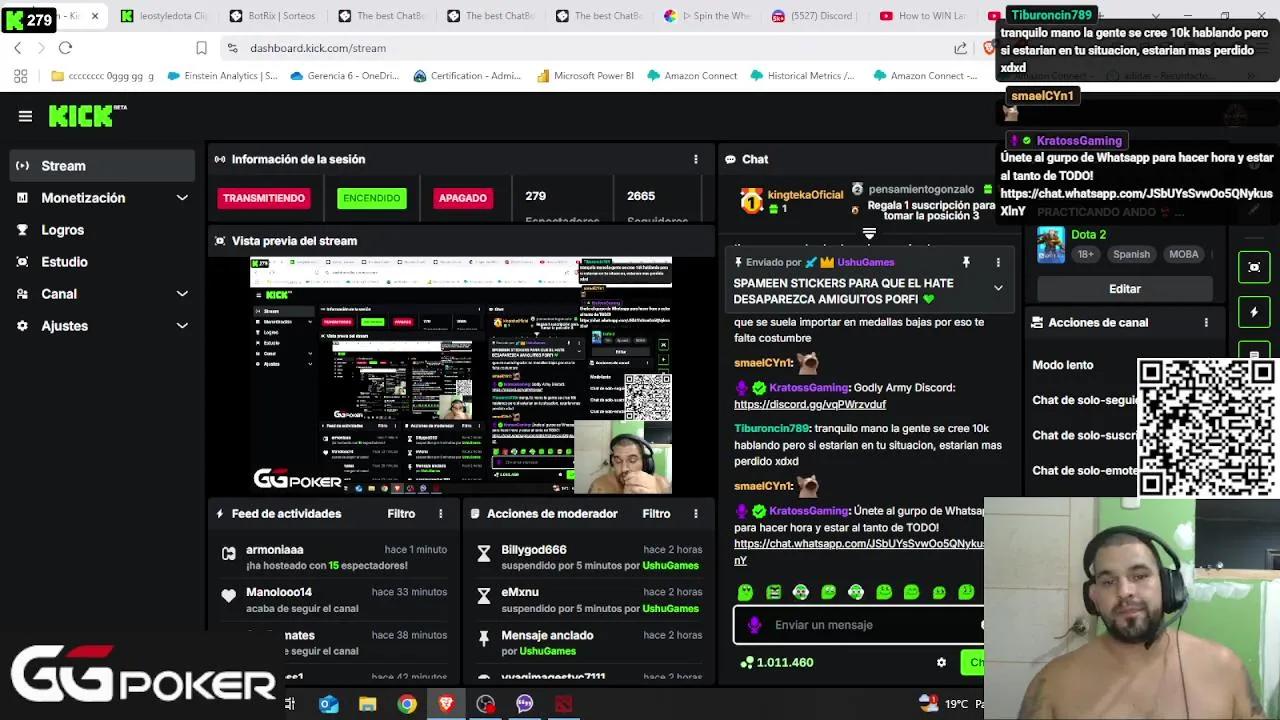
Task: Open Outlook from taskbar
Action: [328, 704]
